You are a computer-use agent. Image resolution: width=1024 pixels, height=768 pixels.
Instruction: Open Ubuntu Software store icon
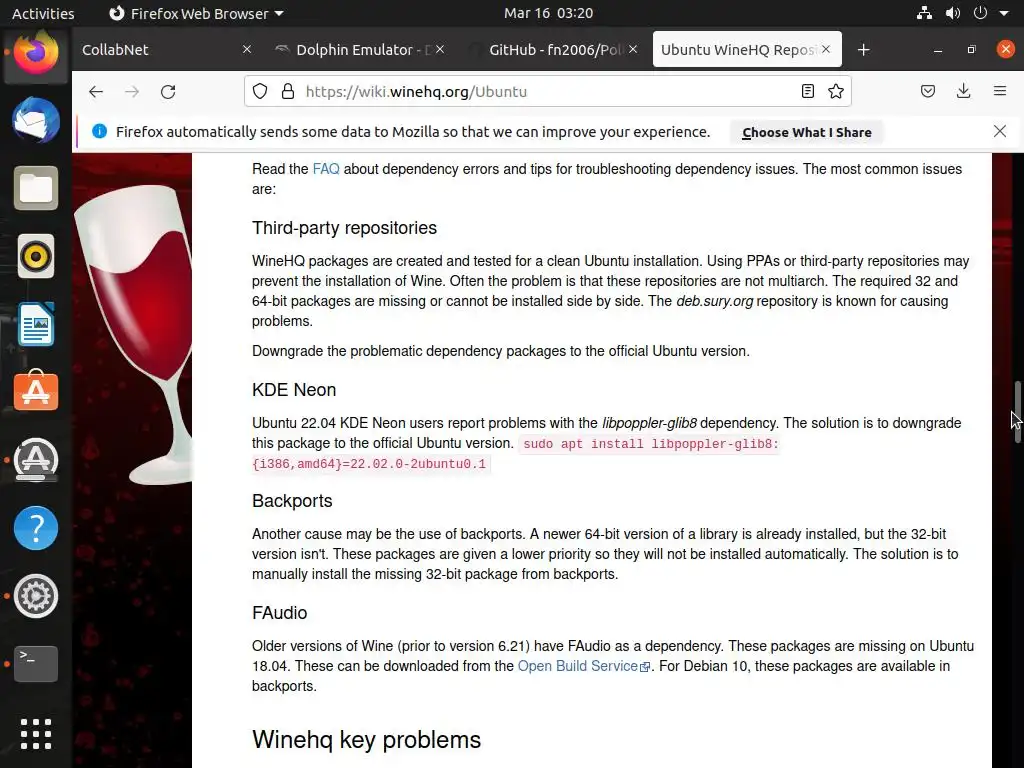point(36,391)
